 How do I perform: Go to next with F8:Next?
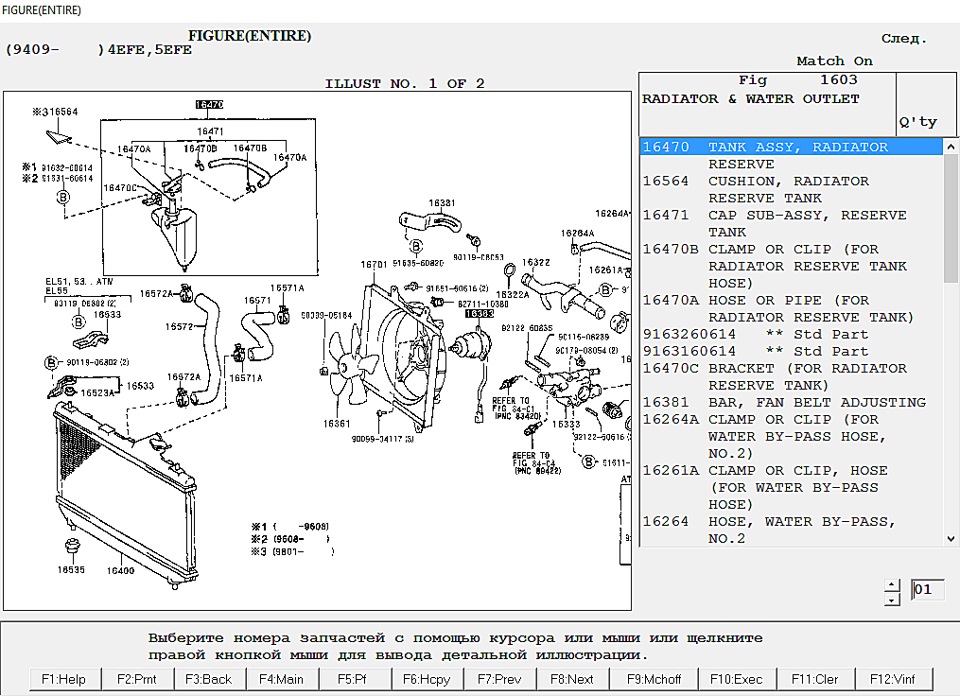pyautogui.click(x=572, y=679)
